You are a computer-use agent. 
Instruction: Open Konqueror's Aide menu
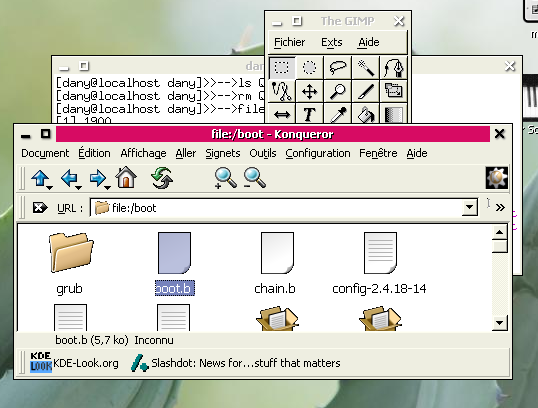(x=417, y=153)
